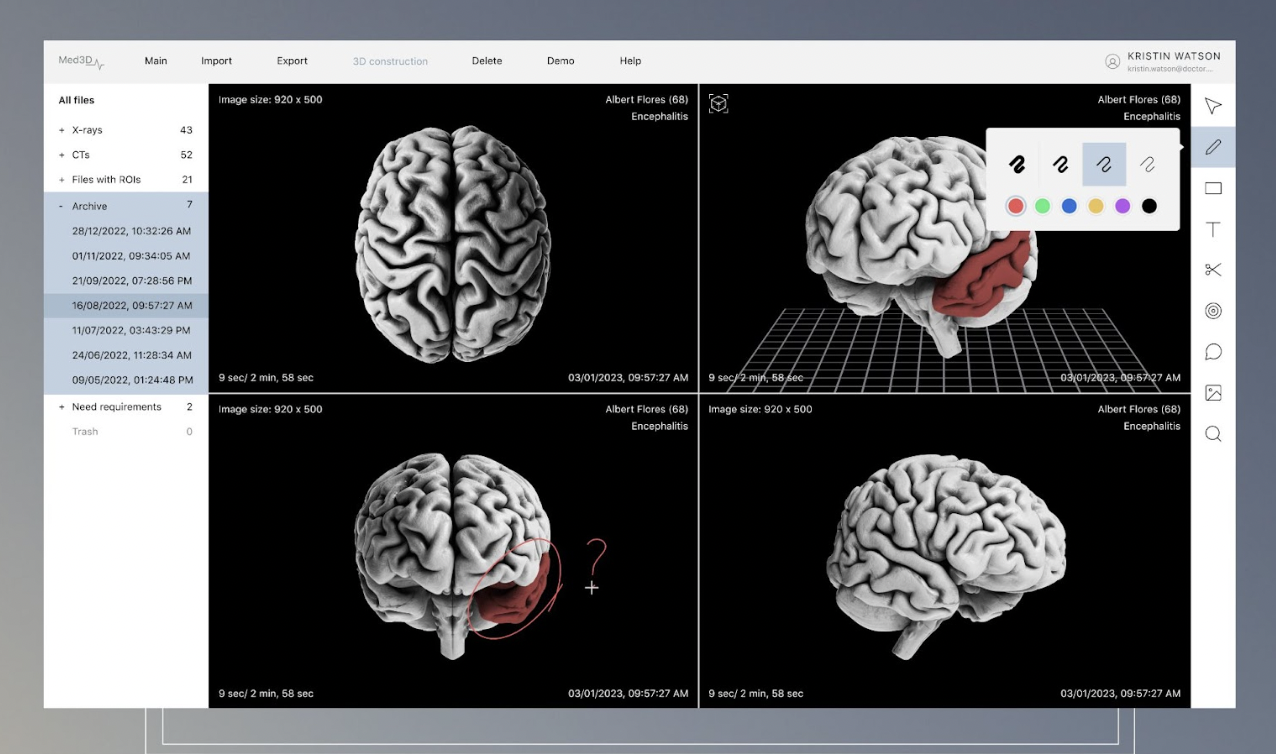Viewport: 1276px width, 754px height.
Task: Select the target ROI tool
Action: click(x=1213, y=311)
